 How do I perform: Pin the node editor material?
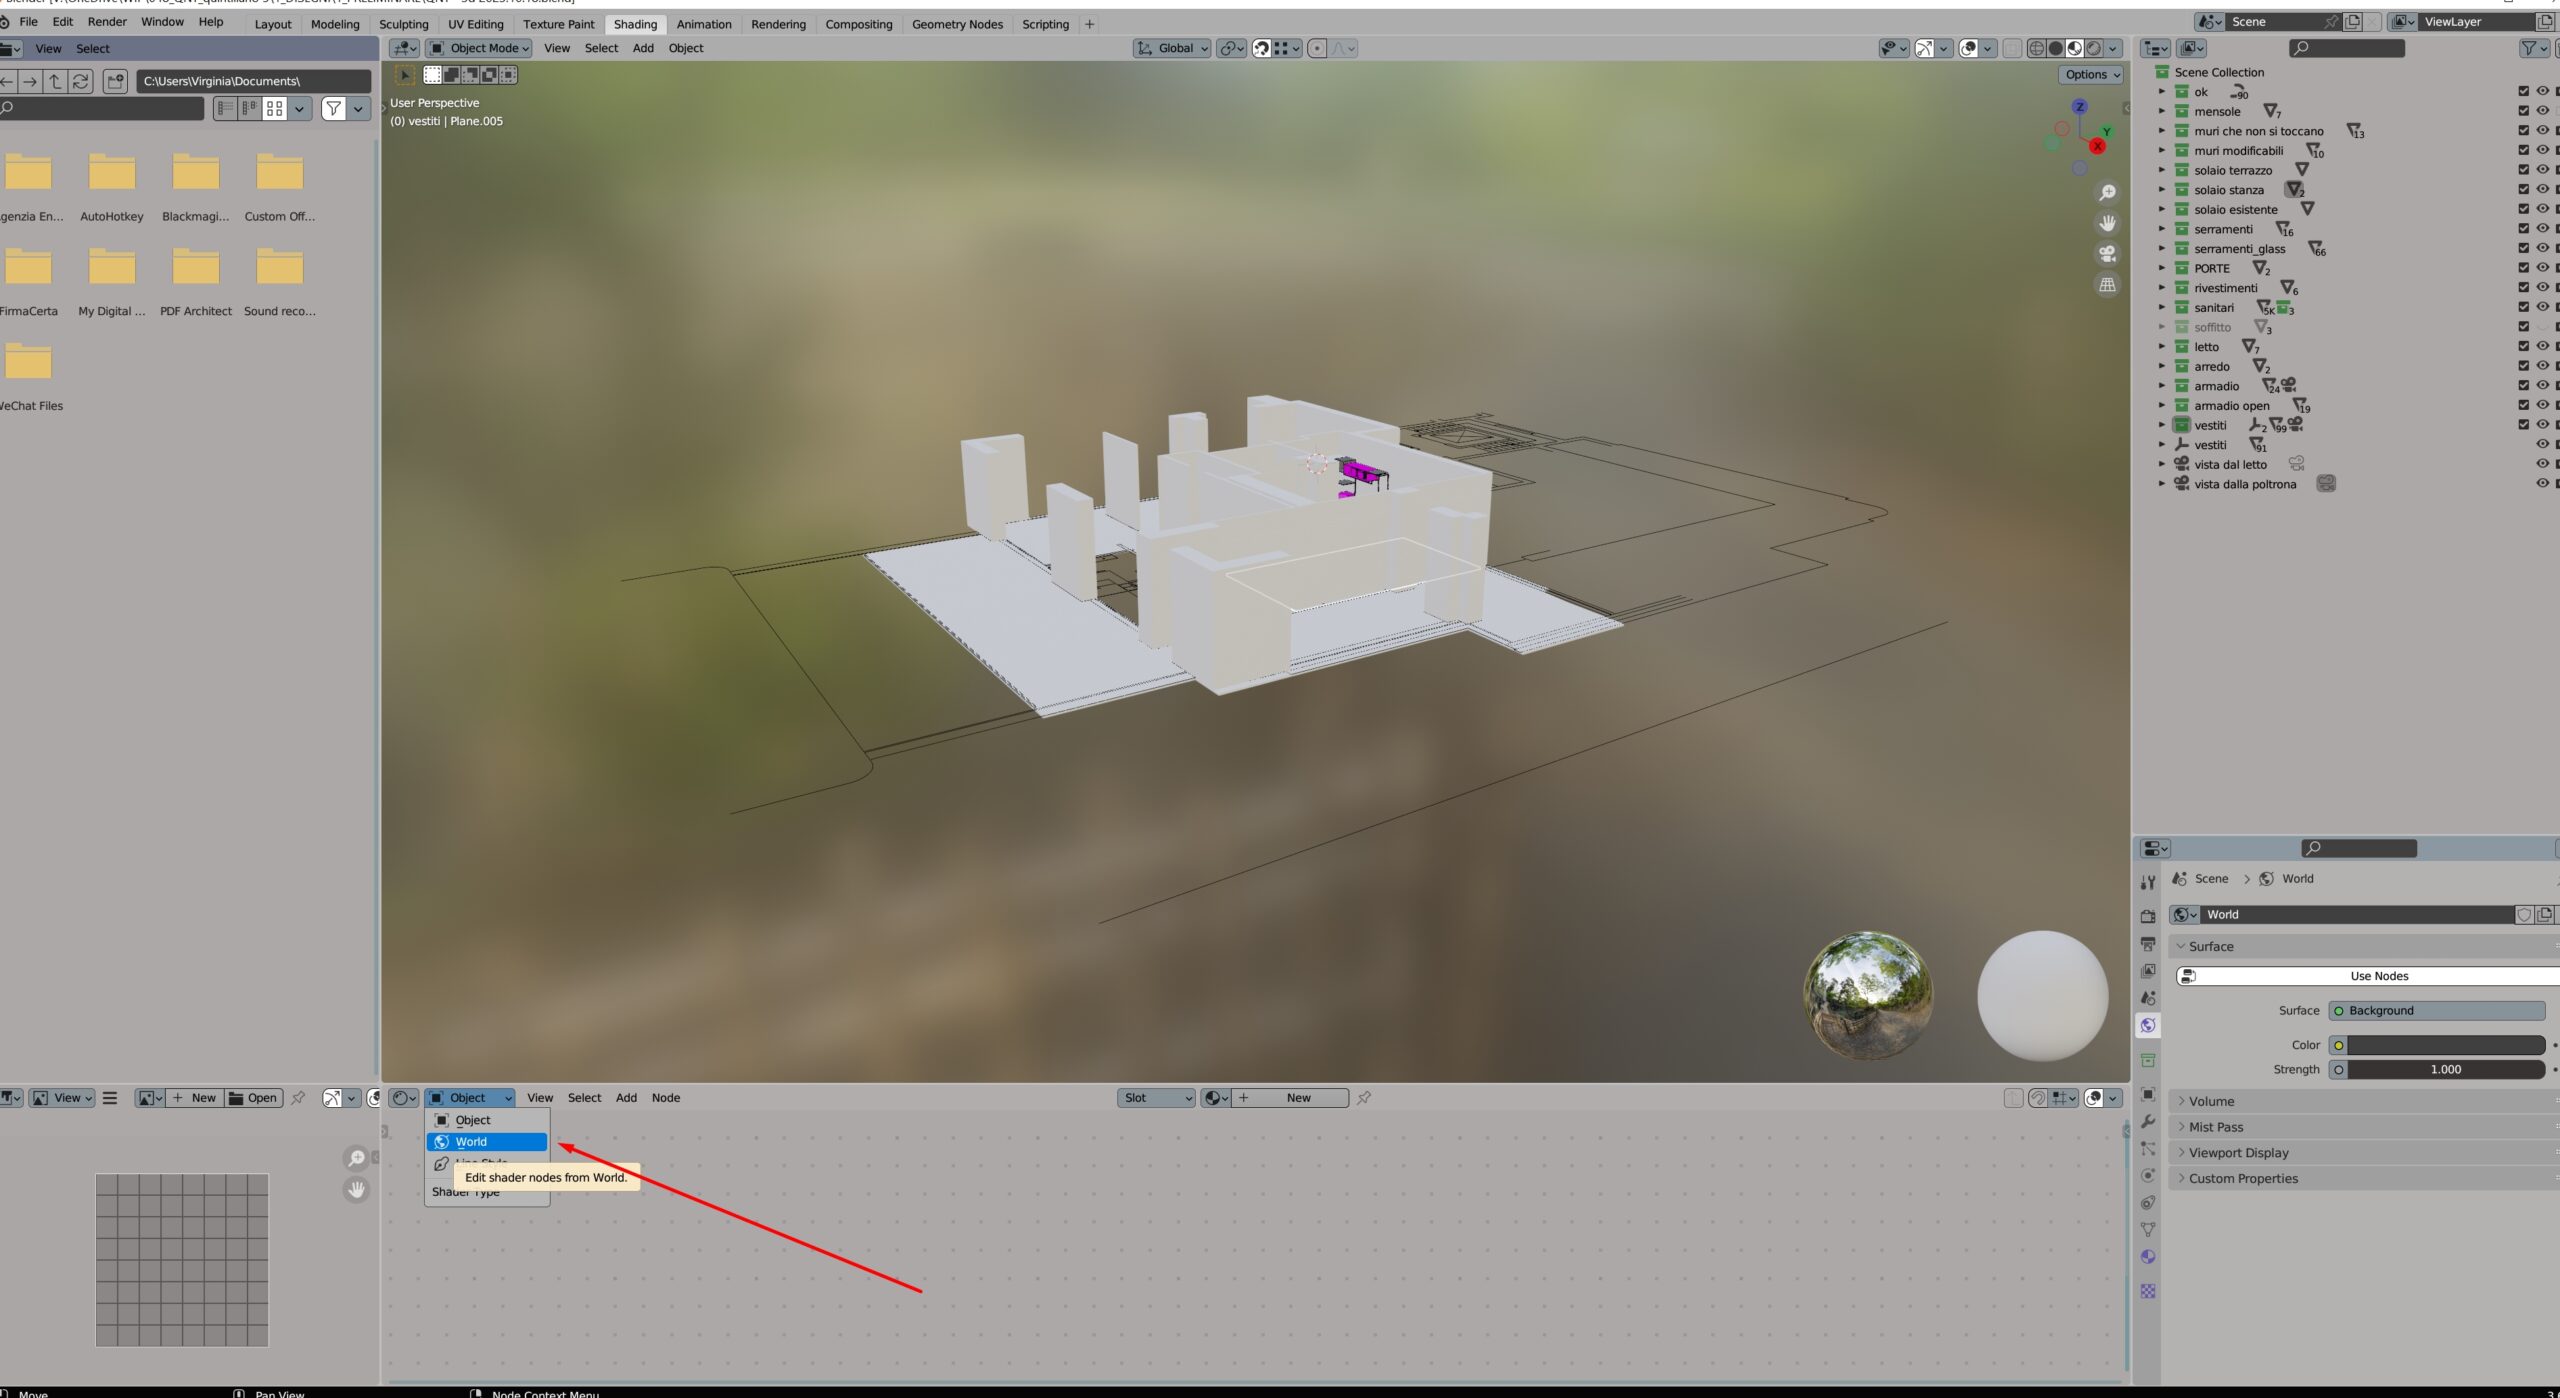click(x=1364, y=1097)
